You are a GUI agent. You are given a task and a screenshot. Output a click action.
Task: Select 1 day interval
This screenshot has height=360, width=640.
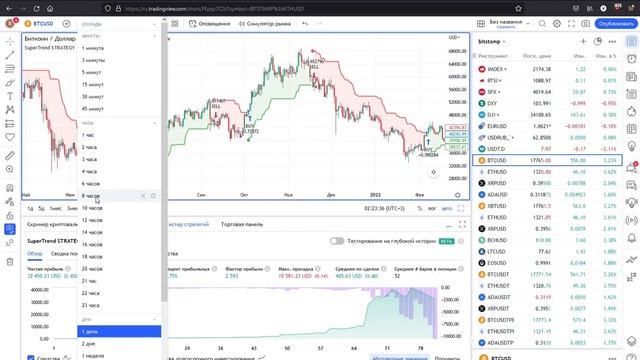point(119,331)
